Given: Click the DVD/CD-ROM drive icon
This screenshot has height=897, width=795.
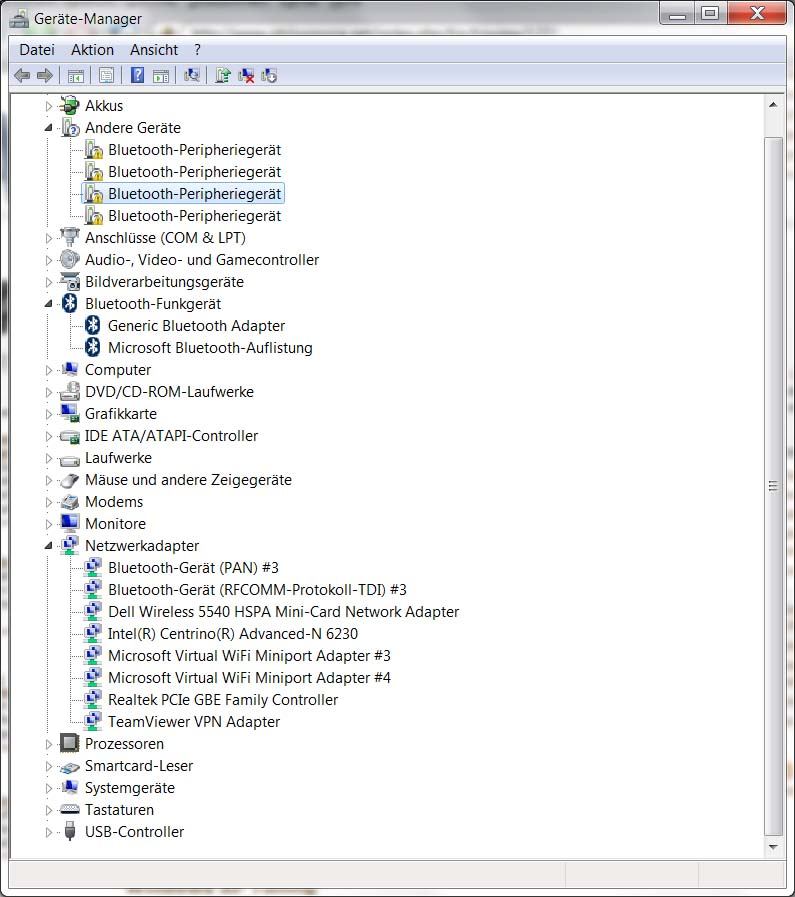Looking at the screenshot, I should coord(70,391).
